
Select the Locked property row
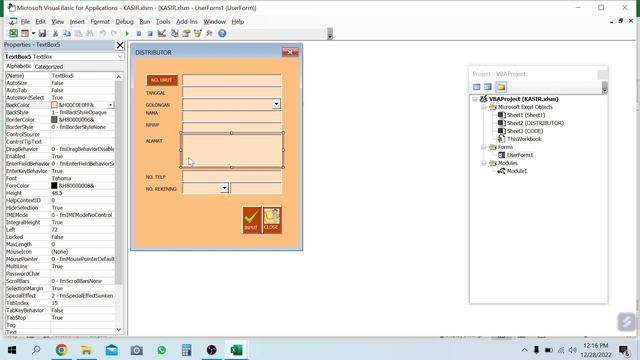[x=60, y=237]
